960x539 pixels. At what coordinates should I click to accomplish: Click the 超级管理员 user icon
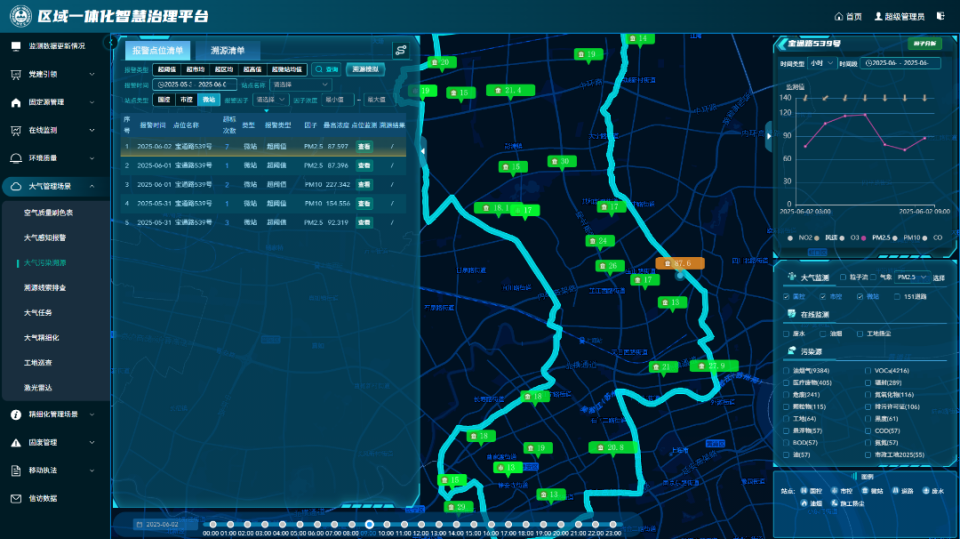point(878,17)
